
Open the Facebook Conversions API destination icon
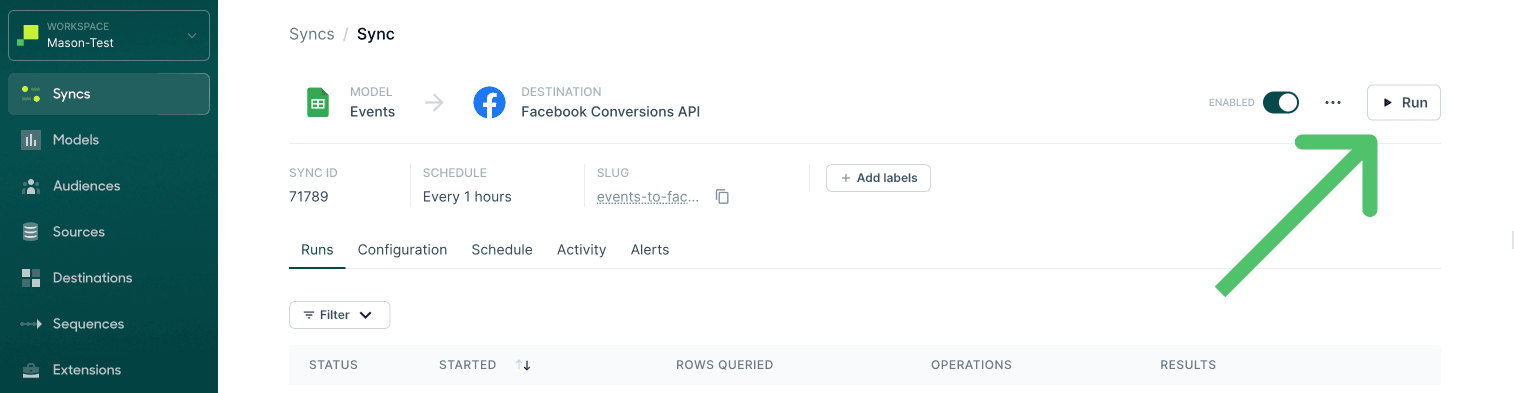pyautogui.click(x=489, y=102)
